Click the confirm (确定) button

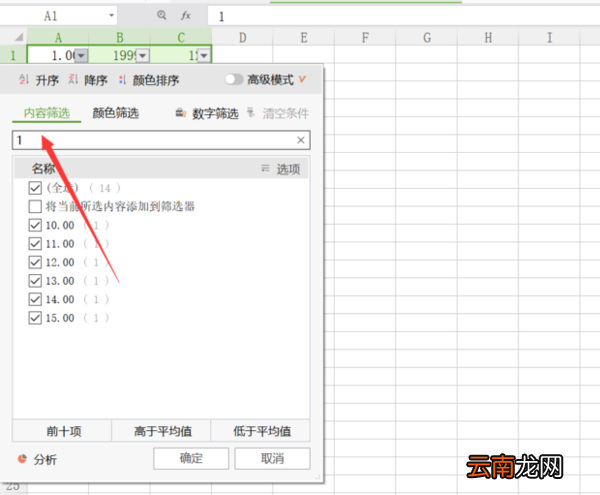tap(191, 458)
